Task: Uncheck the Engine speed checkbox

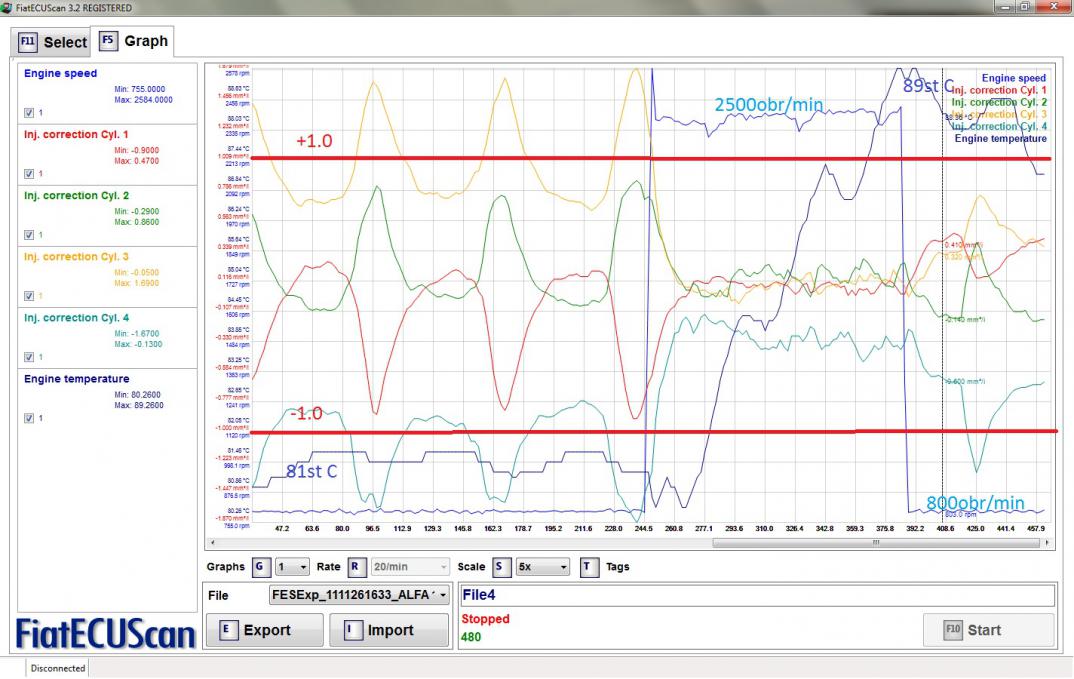Action: (x=28, y=113)
